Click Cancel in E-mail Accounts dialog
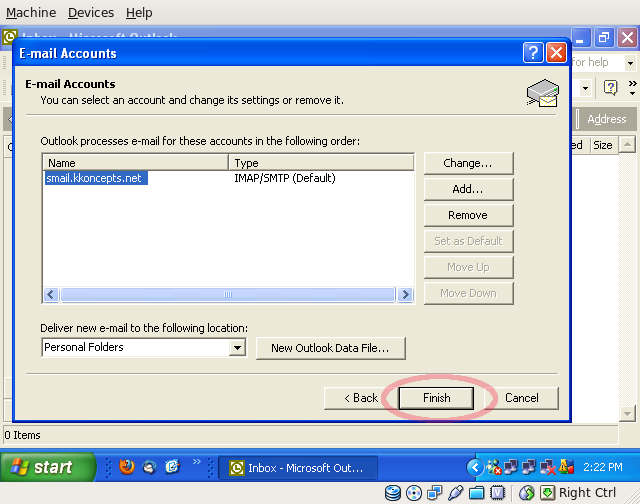This screenshot has height=504, width=640. (x=522, y=398)
